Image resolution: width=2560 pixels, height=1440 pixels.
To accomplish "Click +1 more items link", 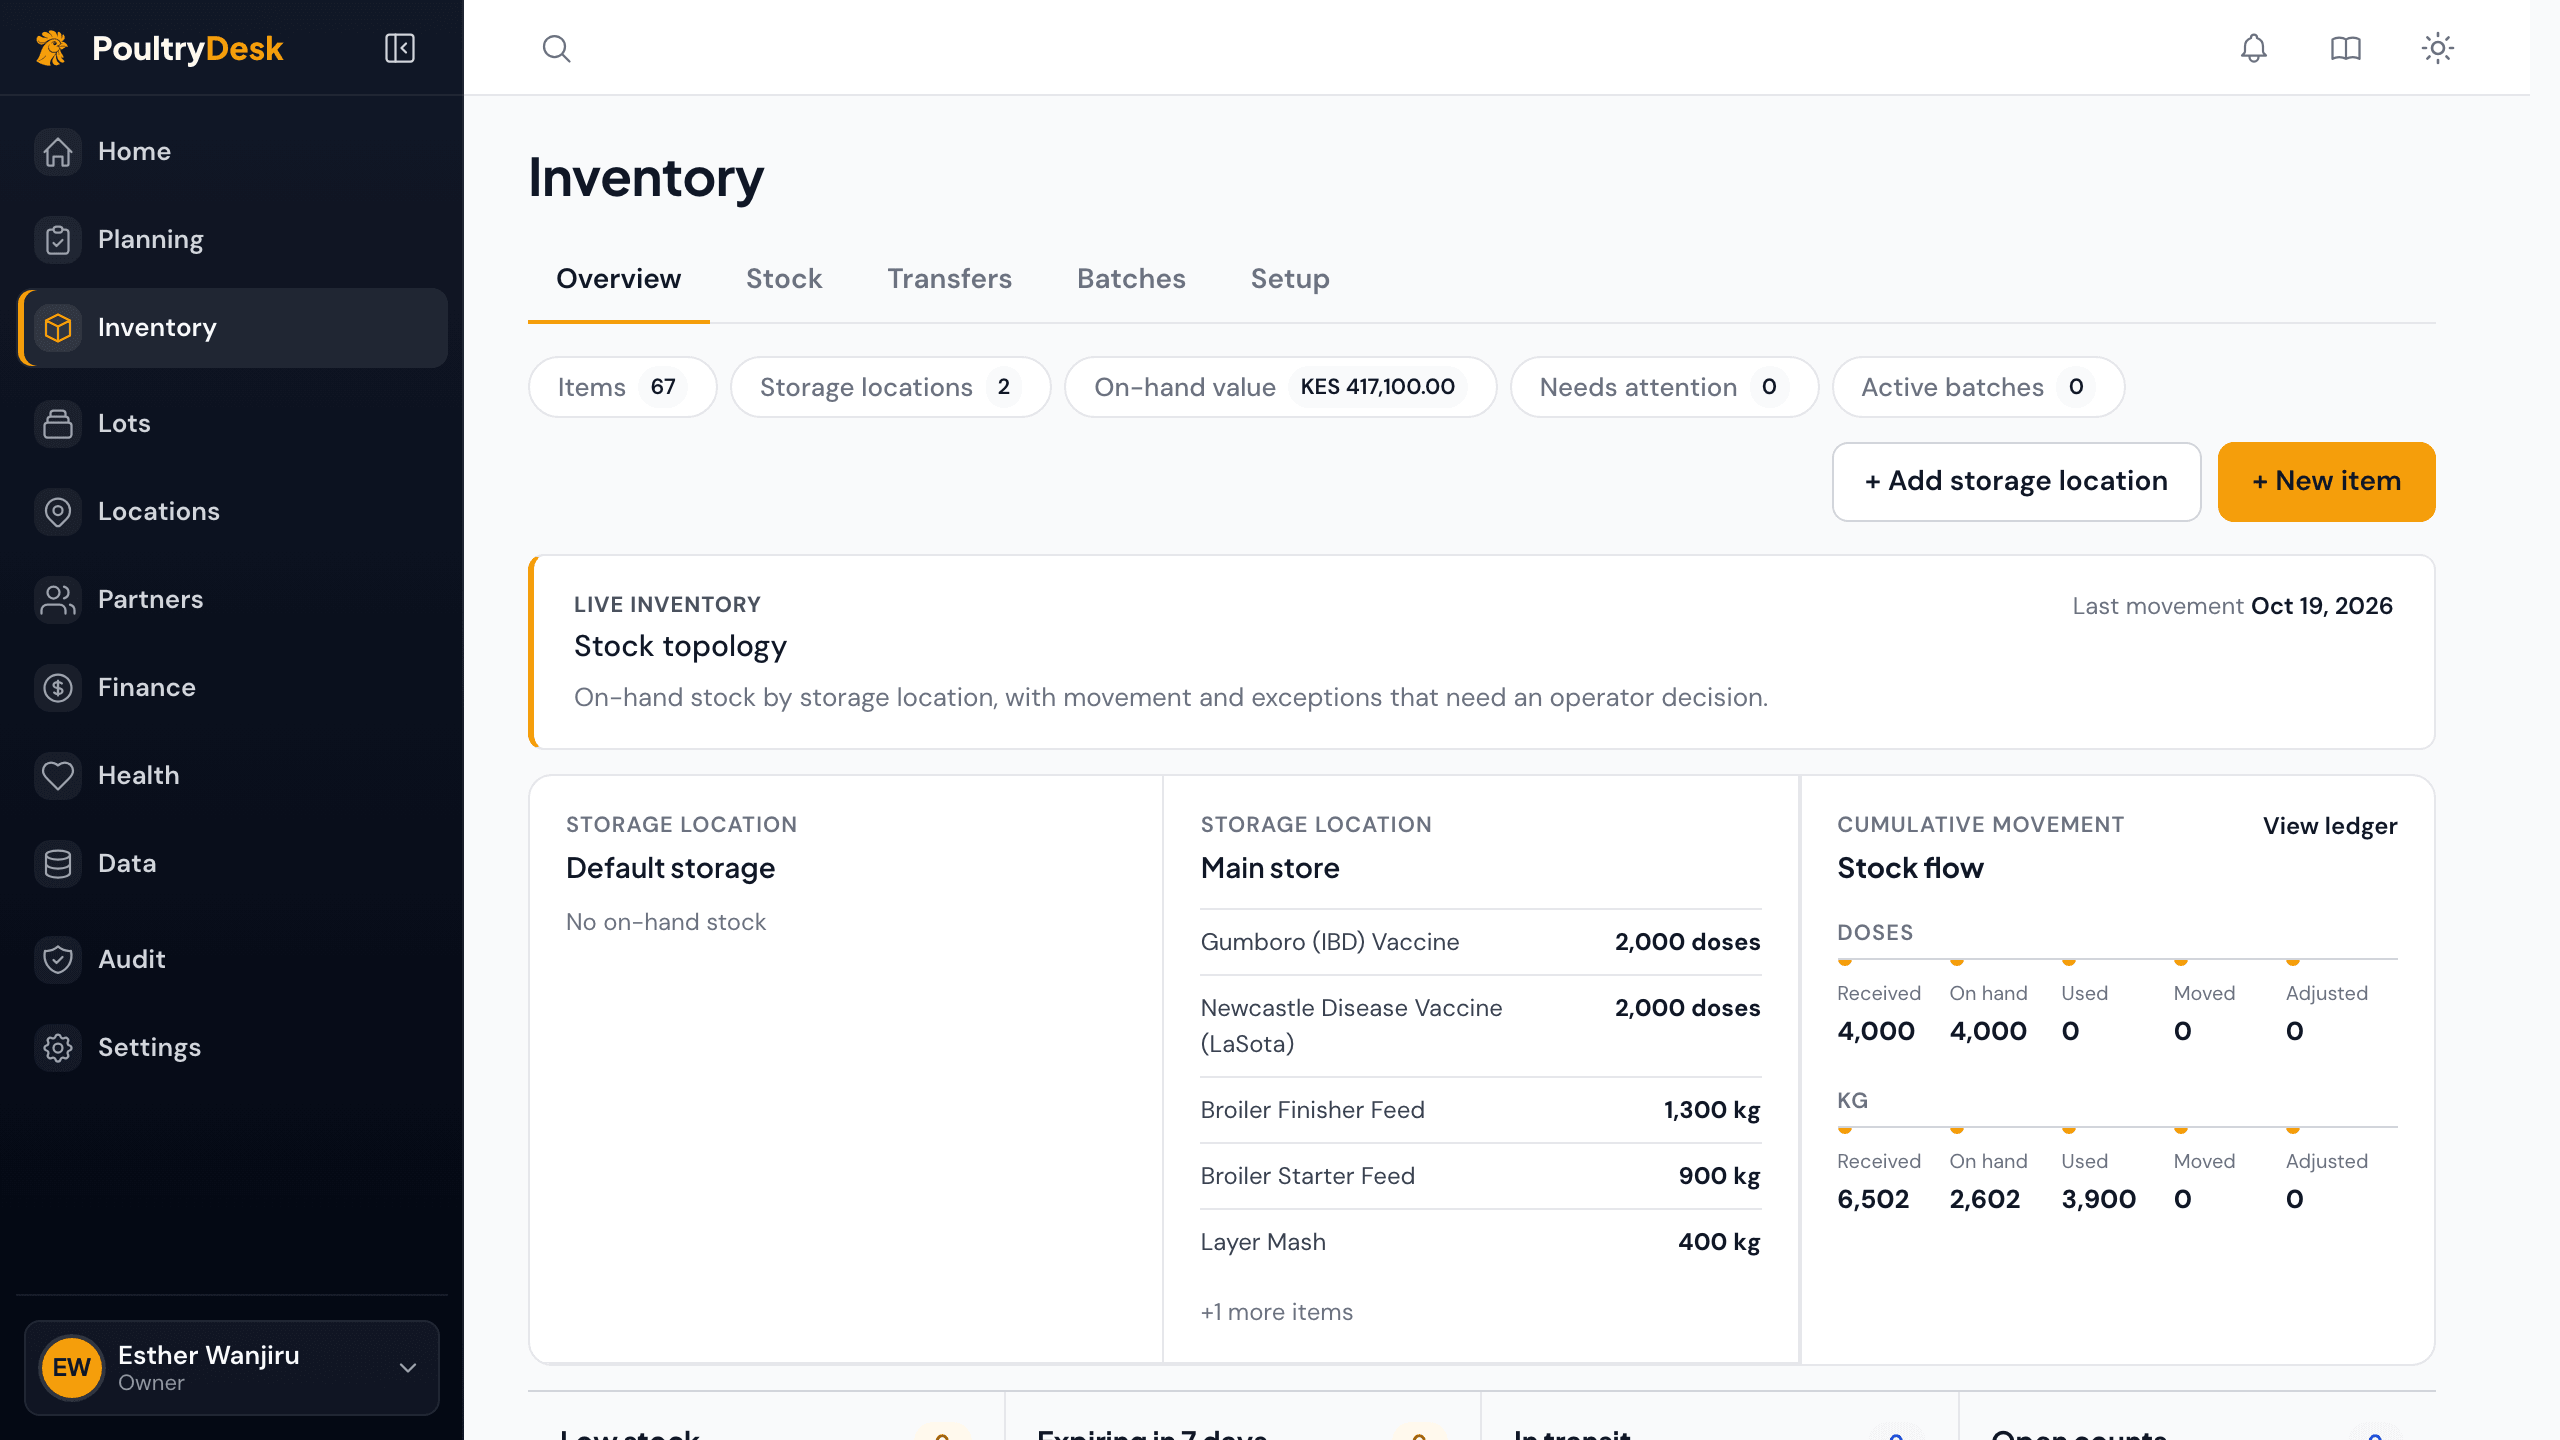I will pyautogui.click(x=1276, y=1312).
